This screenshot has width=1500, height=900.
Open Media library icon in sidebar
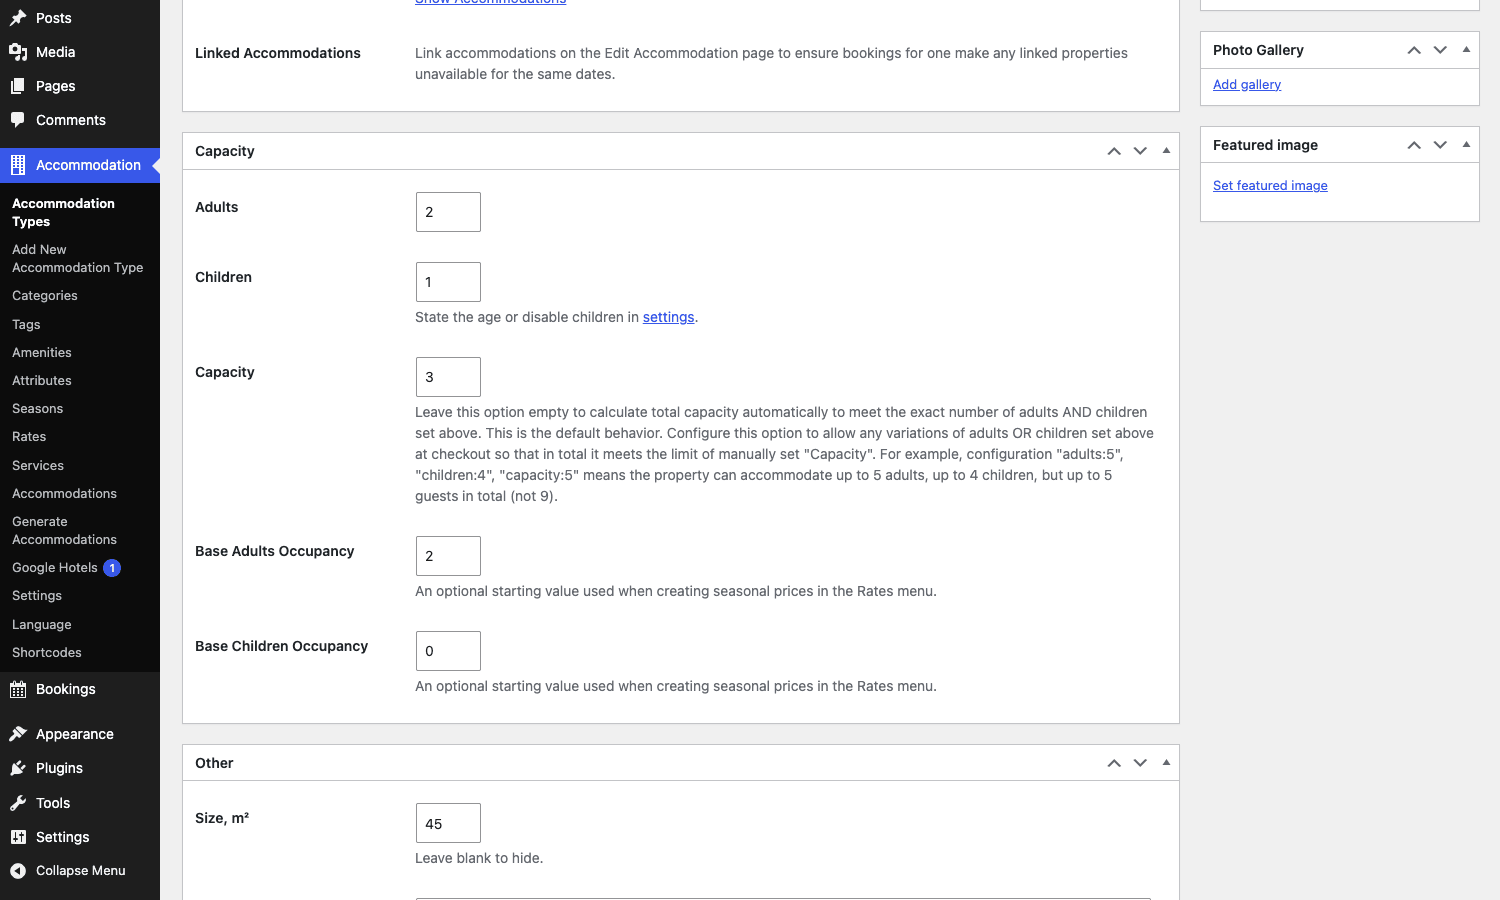tap(18, 52)
